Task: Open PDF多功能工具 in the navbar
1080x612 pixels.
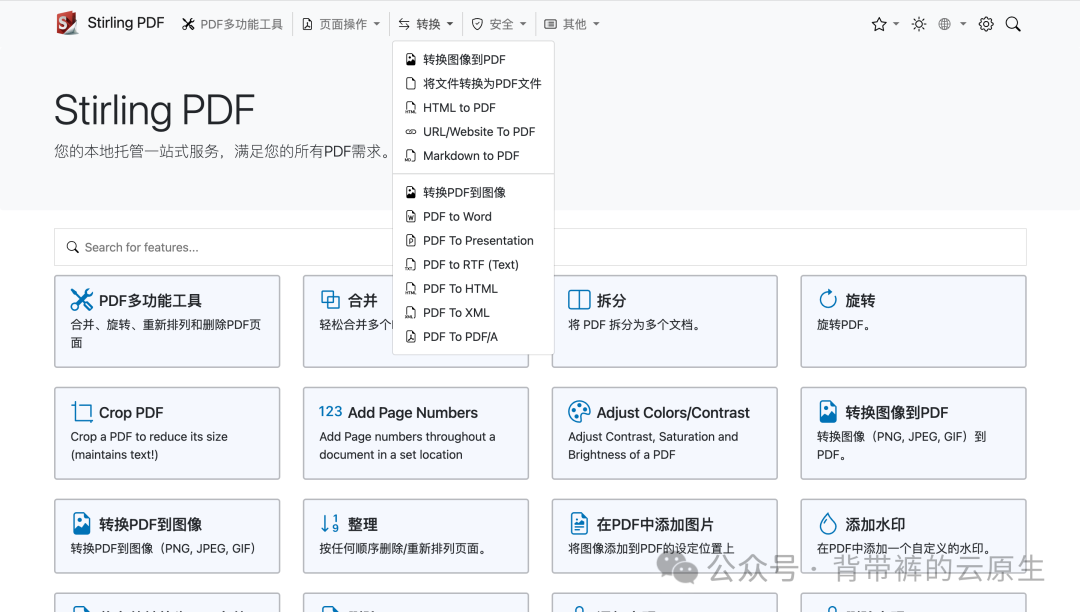Action: coord(232,24)
